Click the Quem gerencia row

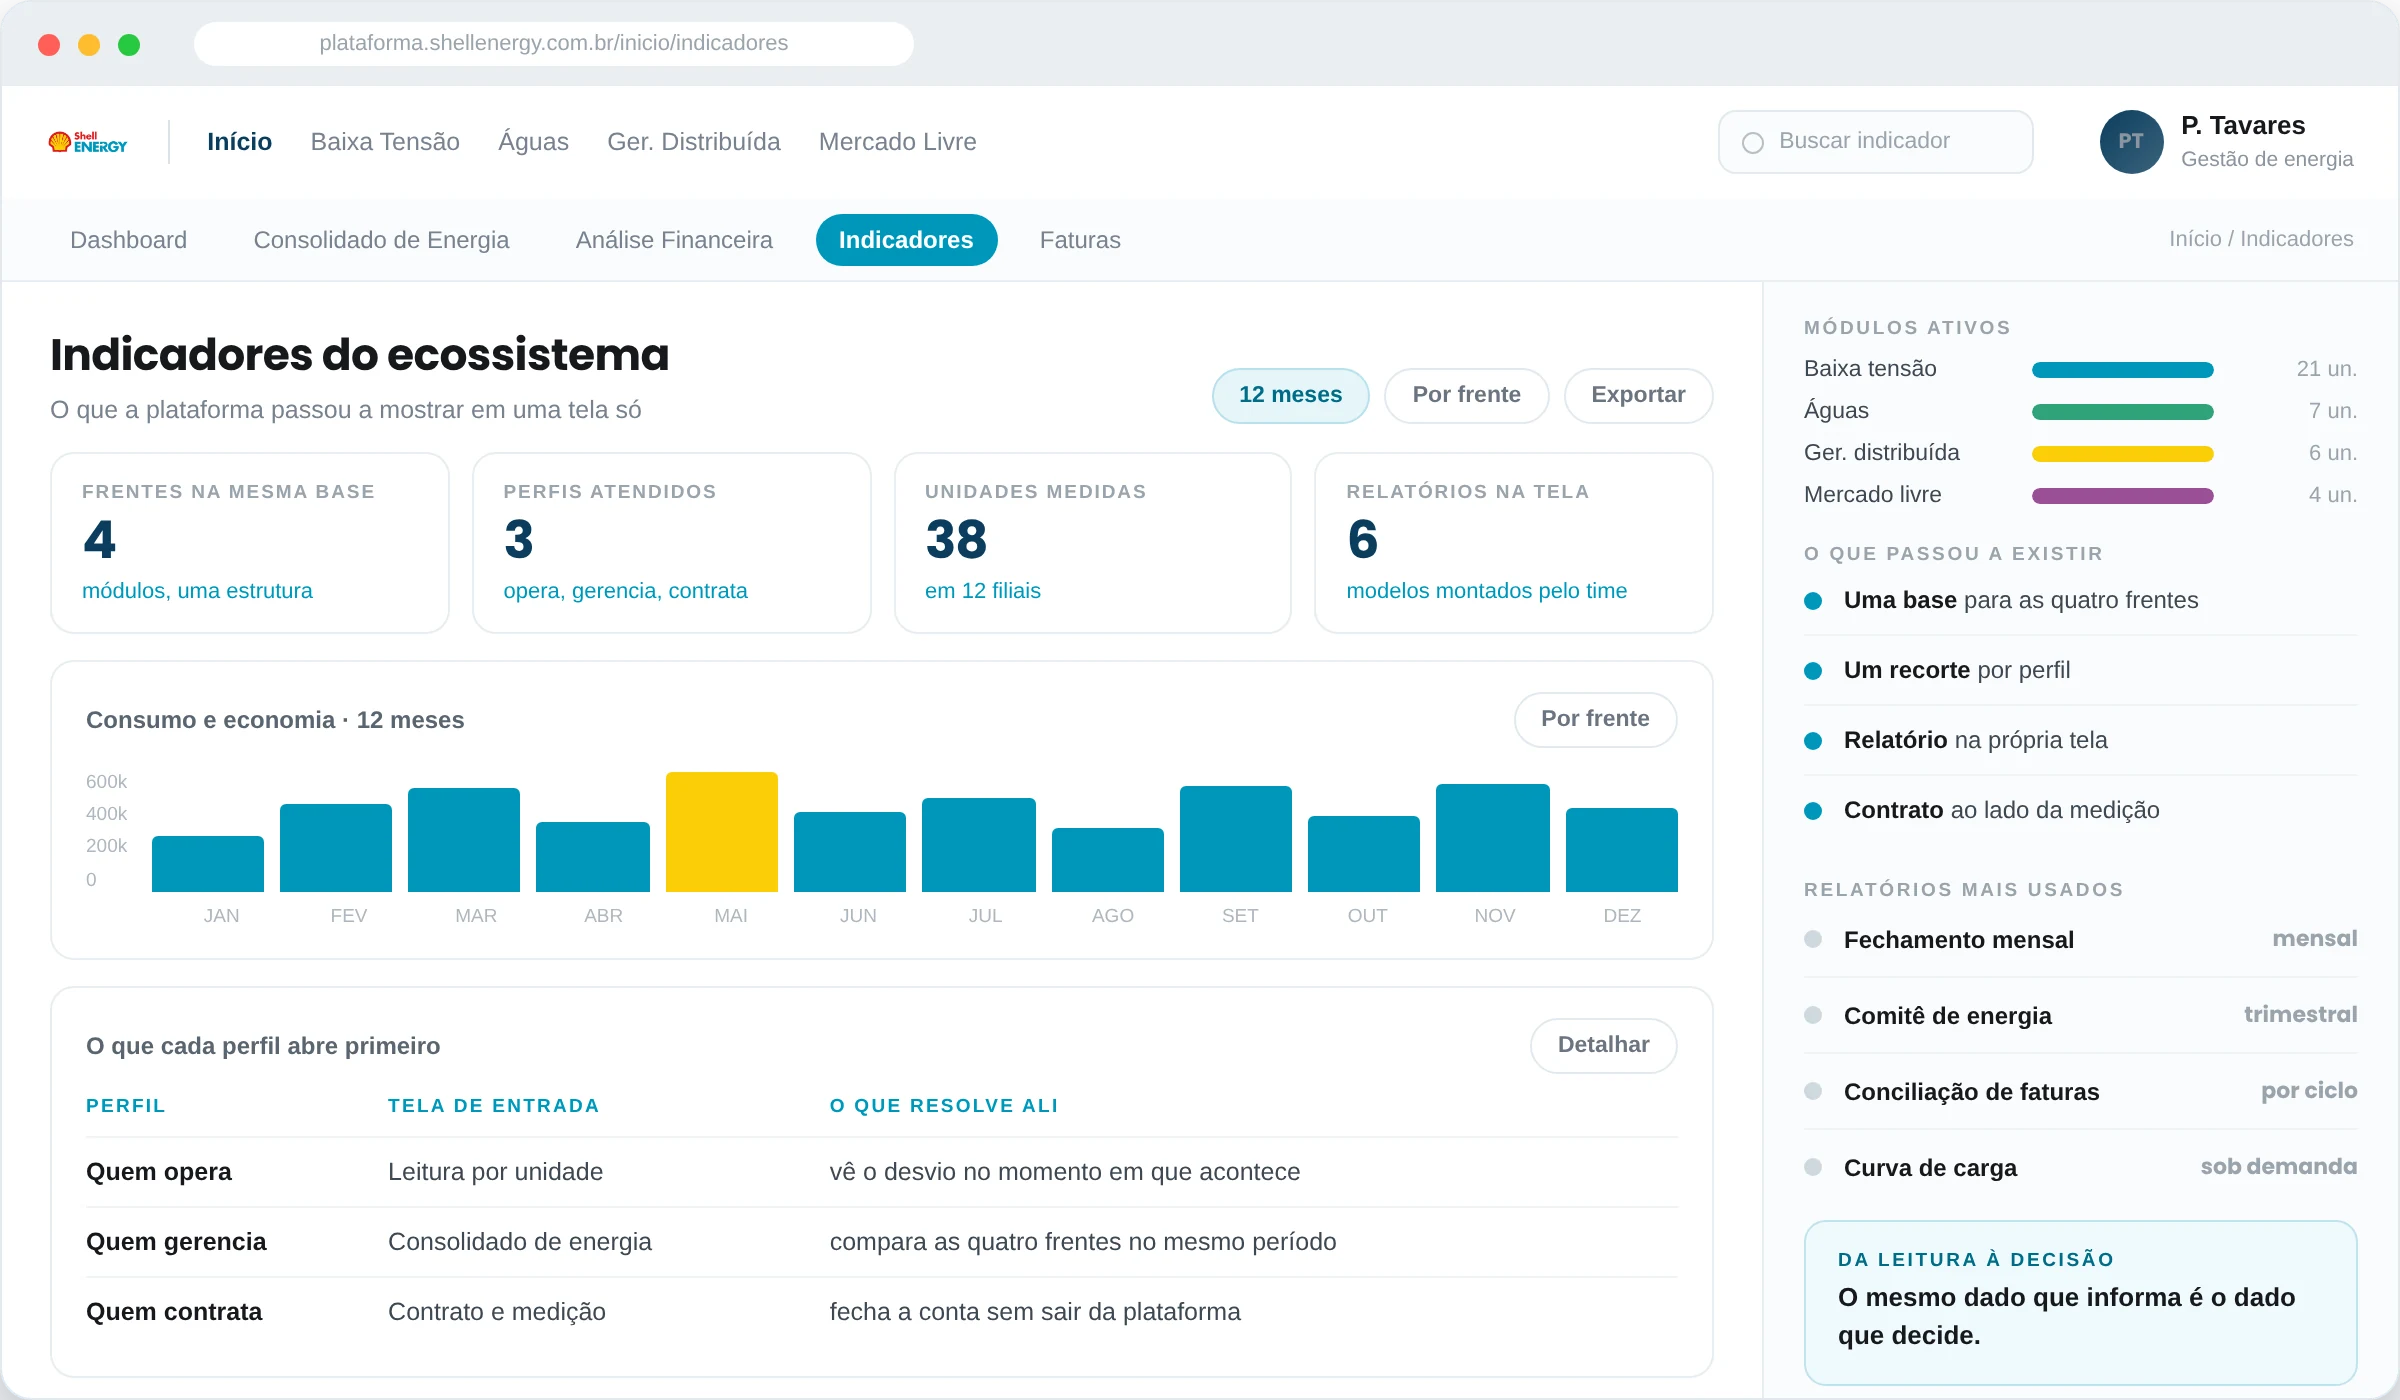coord(881,1242)
